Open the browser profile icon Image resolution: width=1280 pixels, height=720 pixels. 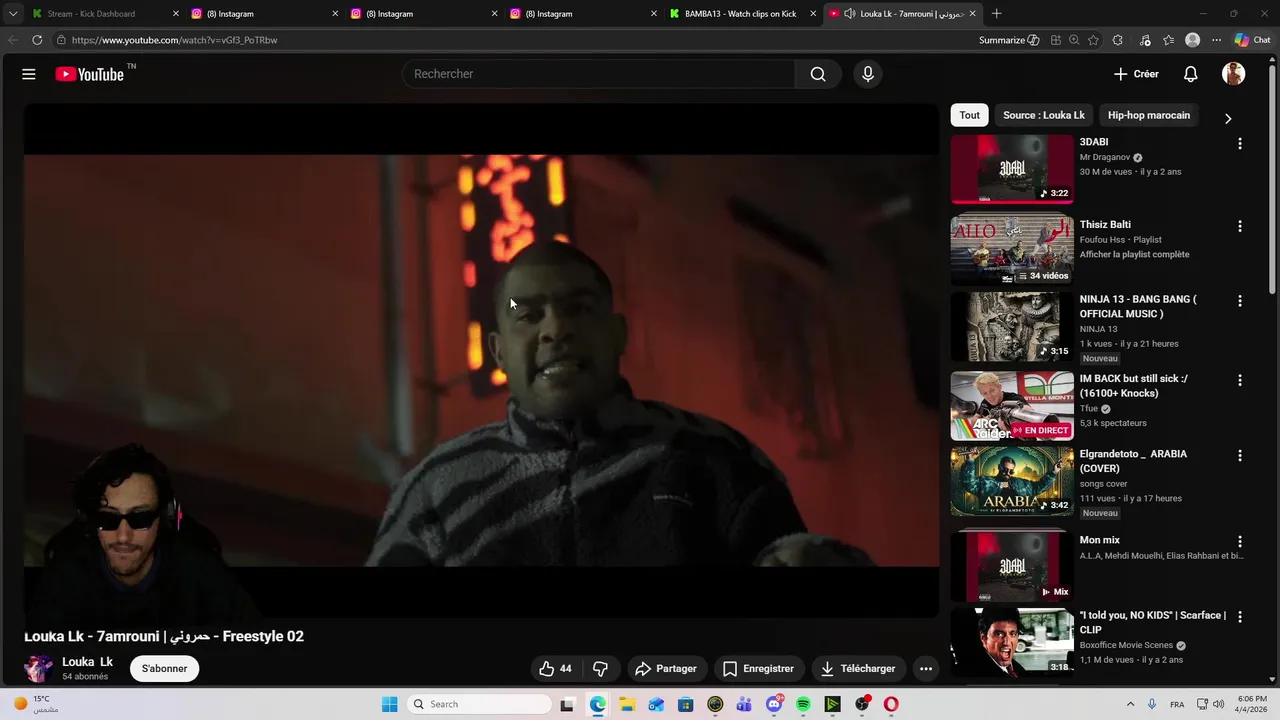tap(1192, 40)
